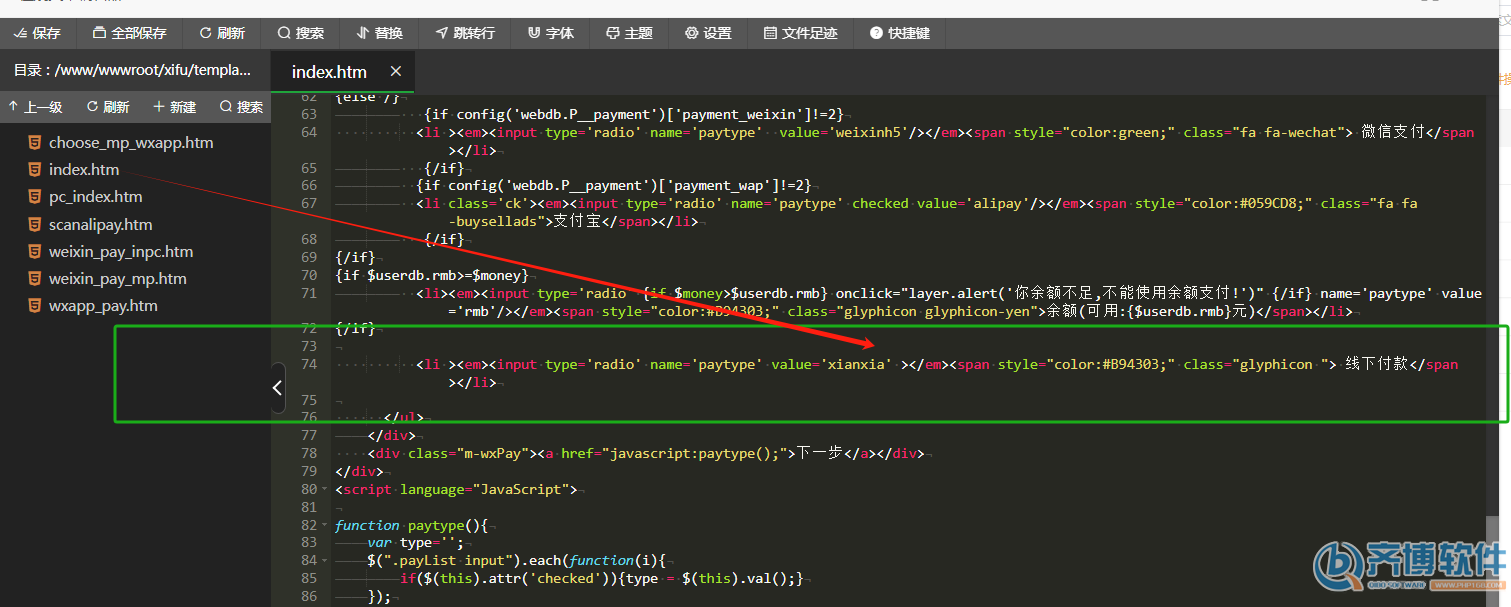Open Jump to line (跳转行) tool
The width and height of the screenshot is (1511, 607).
click(465, 33)
